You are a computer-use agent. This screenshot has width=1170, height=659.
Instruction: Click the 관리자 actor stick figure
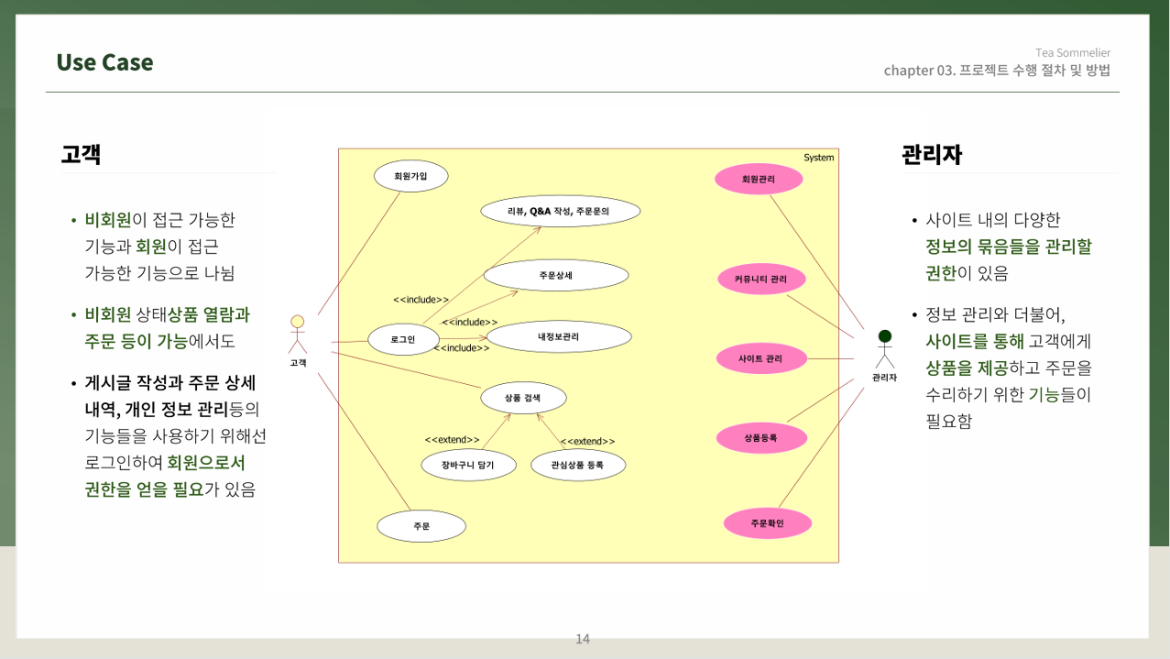(884, 349)
